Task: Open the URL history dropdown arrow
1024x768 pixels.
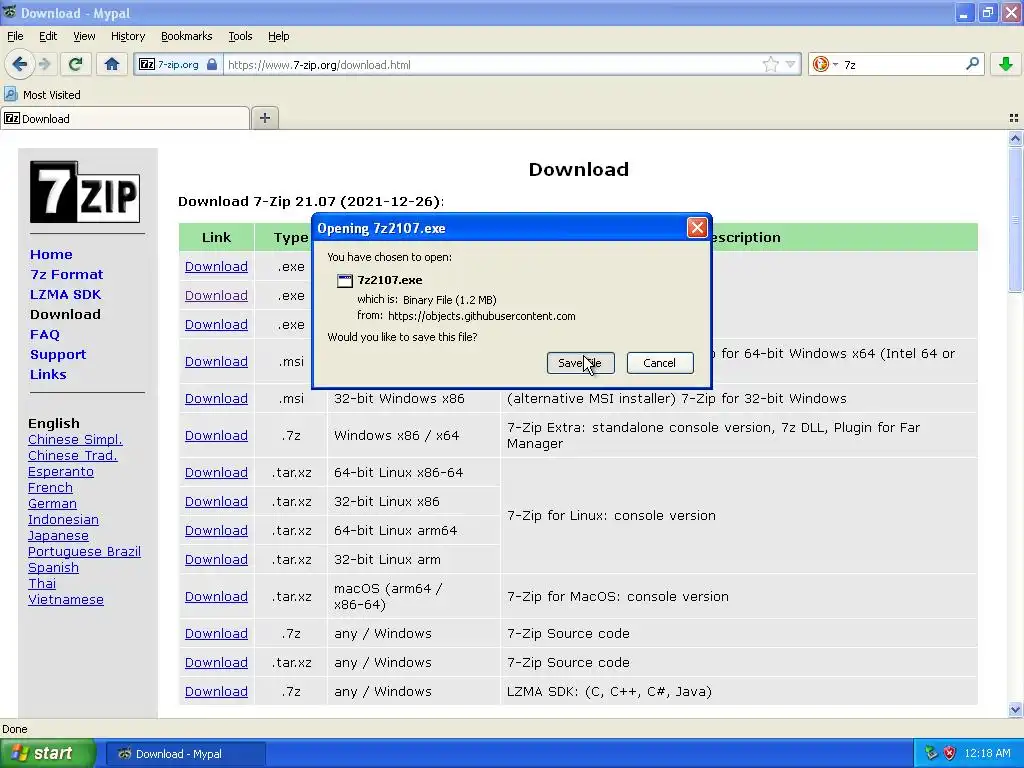Action: pos(790,64)
